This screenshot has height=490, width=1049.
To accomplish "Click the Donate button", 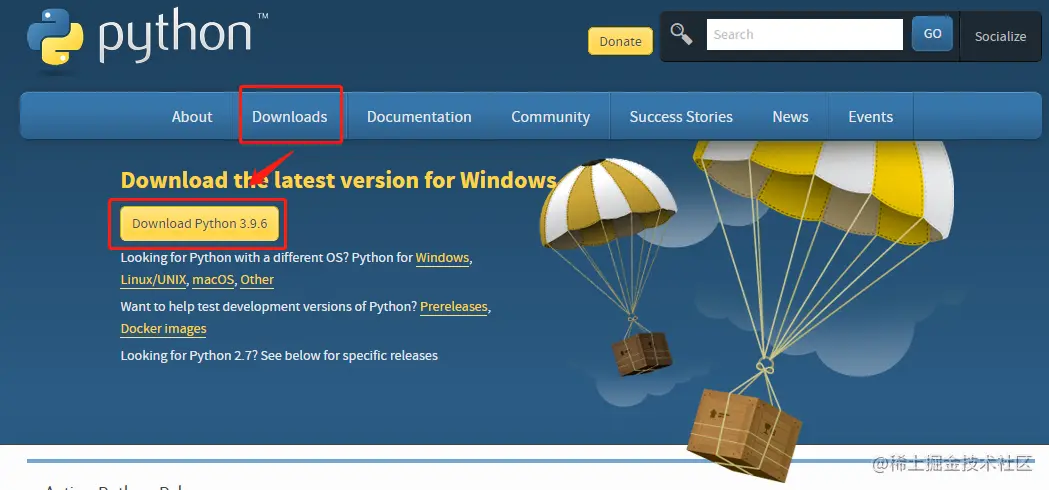I will 620,41.
